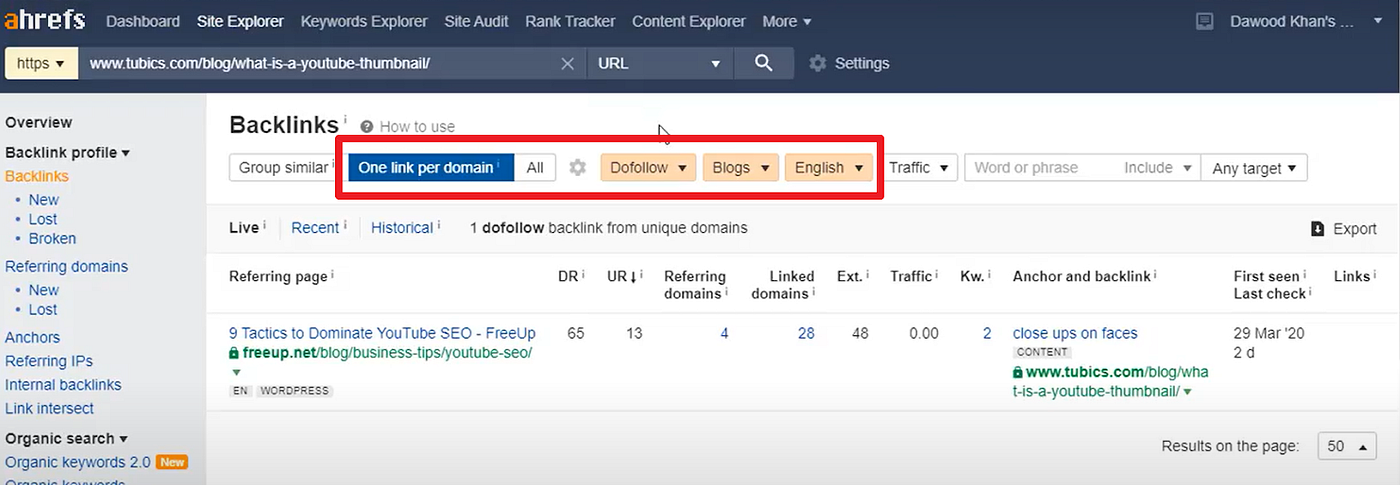Image resolution: width=1400 pixels, height=485 pixels.
Task: Open Anchors in sidebar
Action: coord(32,338)
